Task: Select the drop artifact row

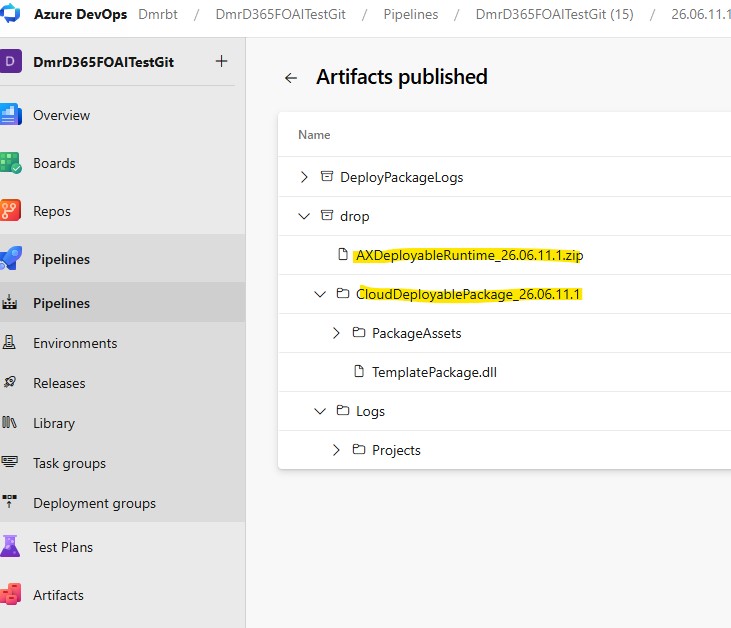Action: pos(504,216)
